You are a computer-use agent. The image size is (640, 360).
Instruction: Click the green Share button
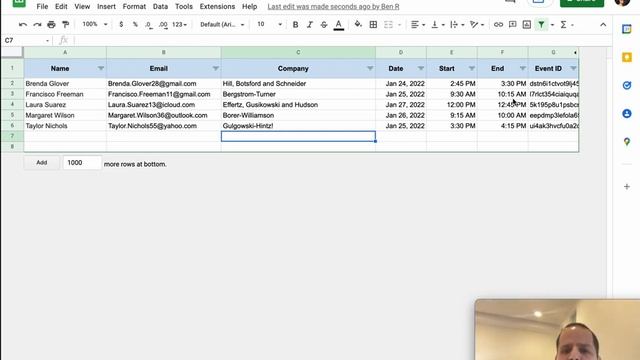tap(582, 2)
